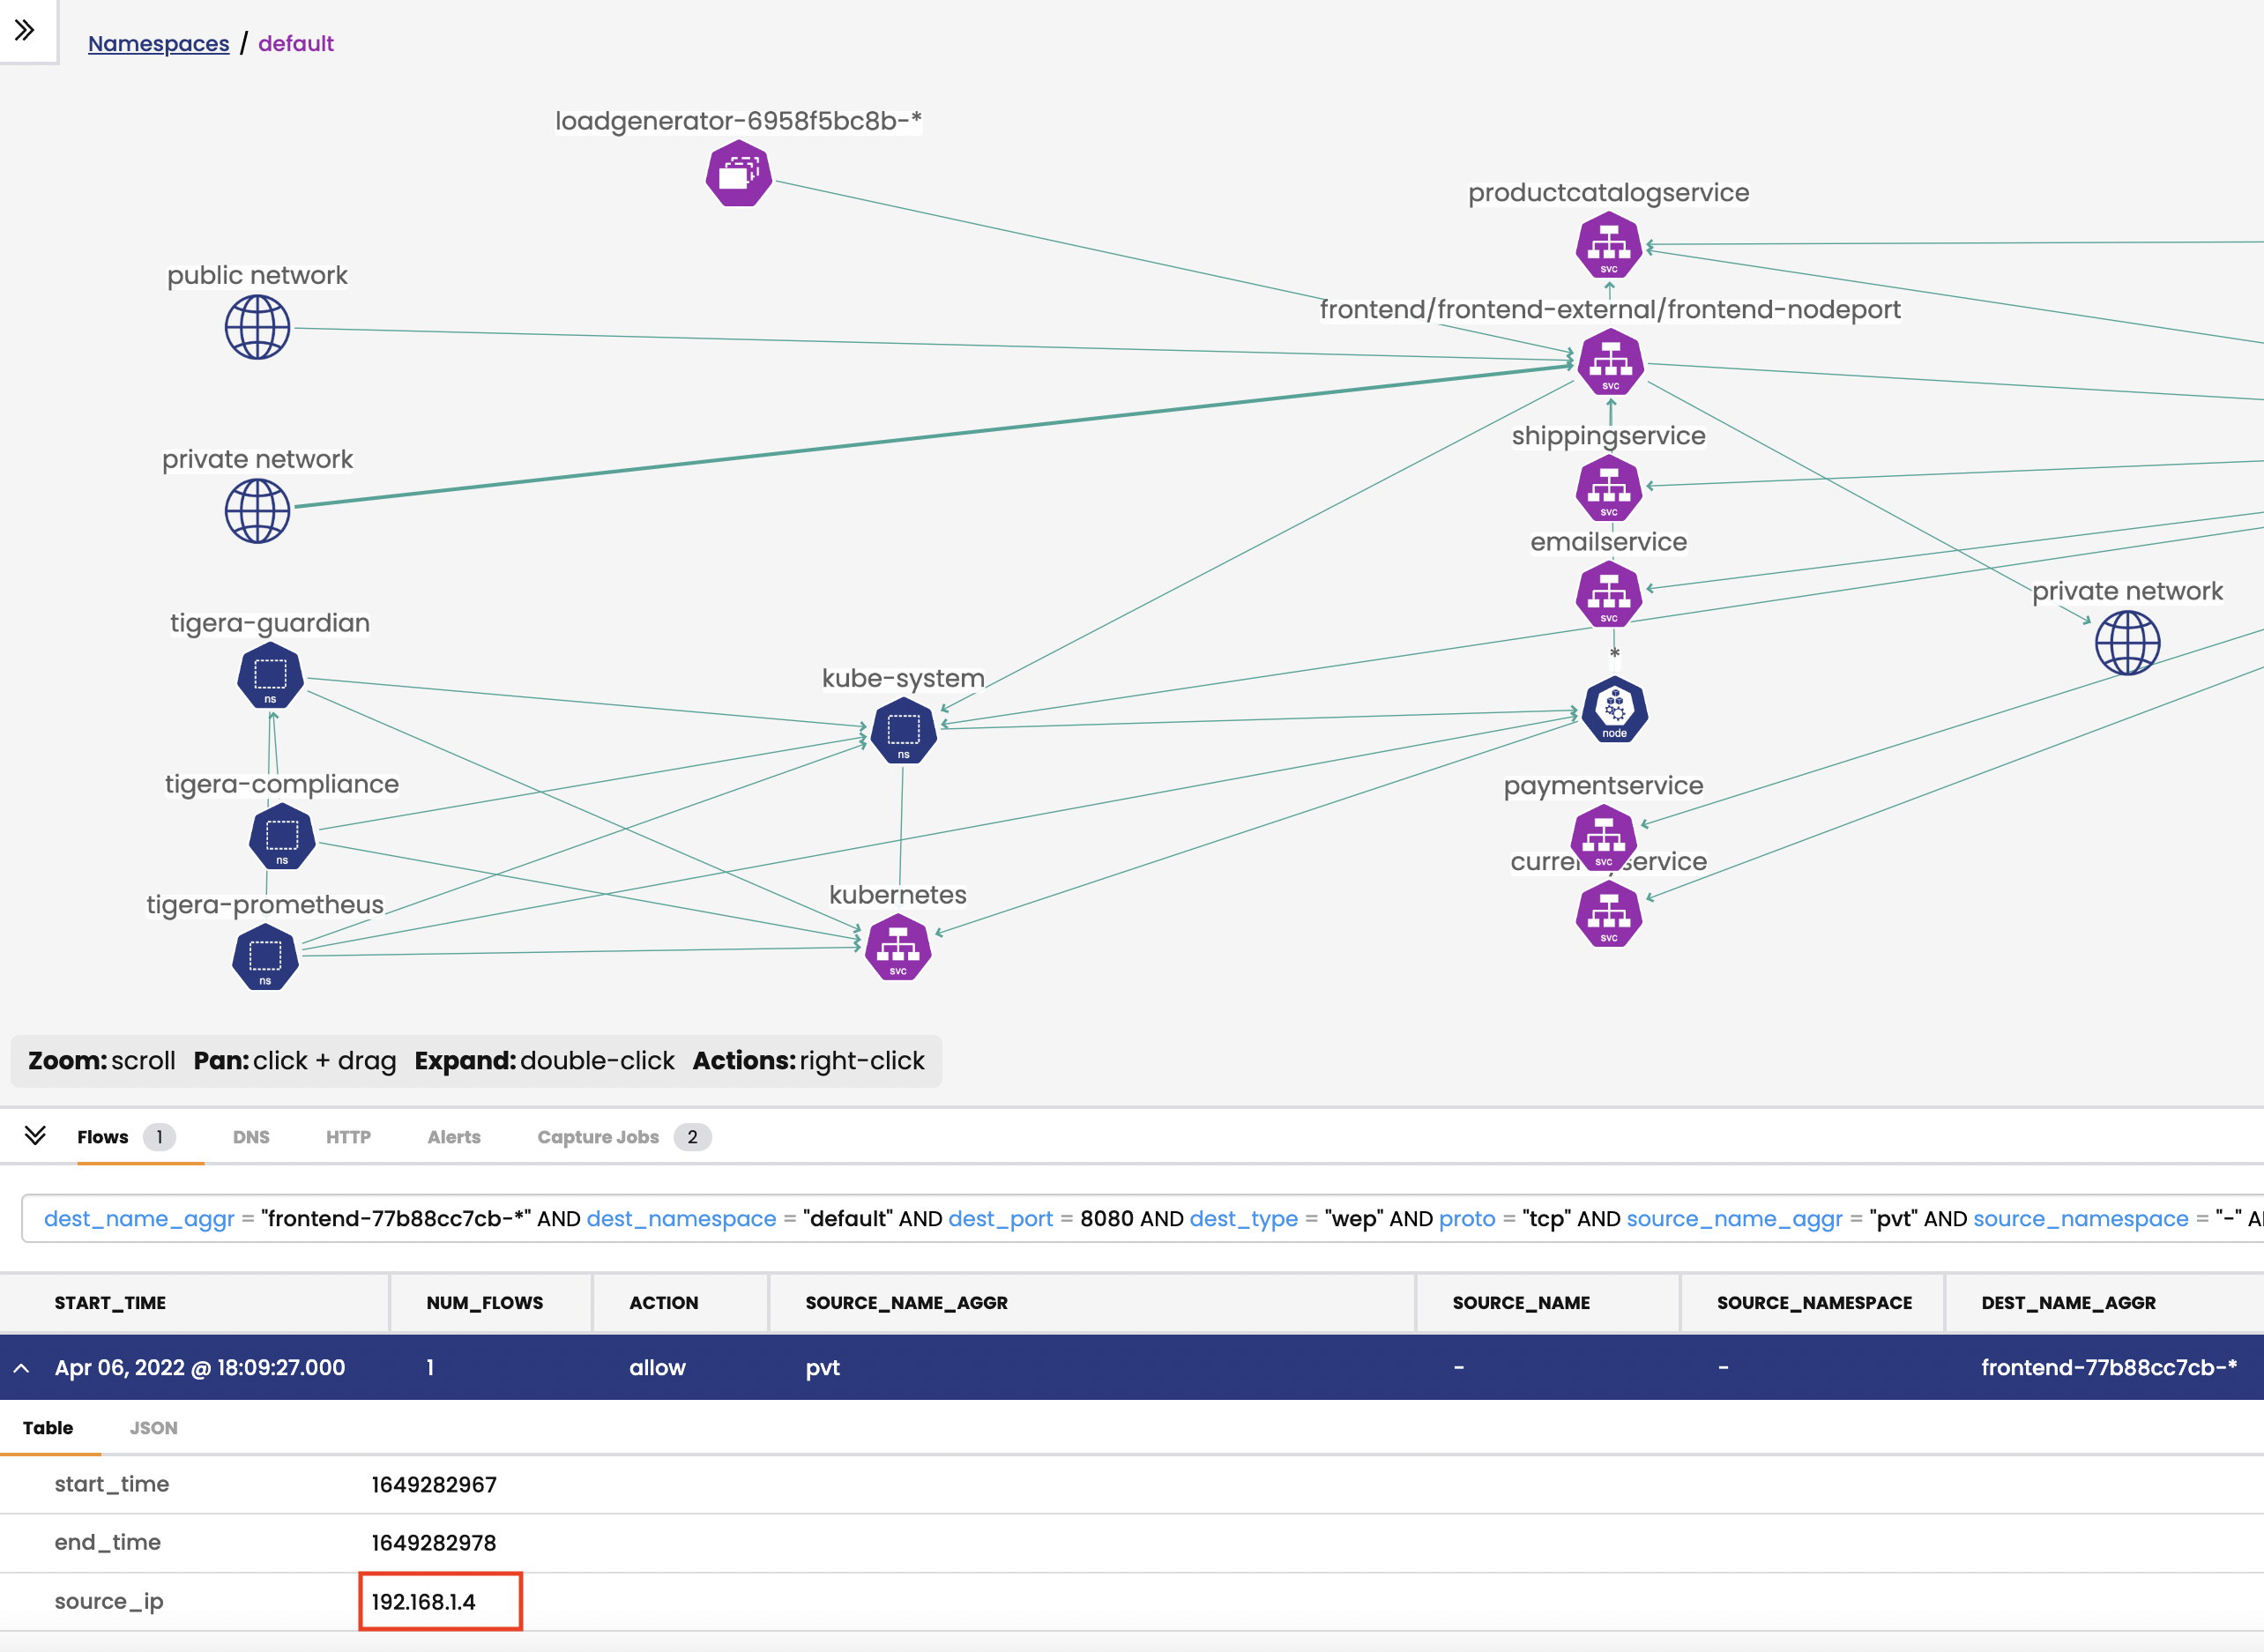Expand the left sidebar with double-chevron icon
The height and width of the screenshot is (1652, 2264).
(x=25, y=30)
